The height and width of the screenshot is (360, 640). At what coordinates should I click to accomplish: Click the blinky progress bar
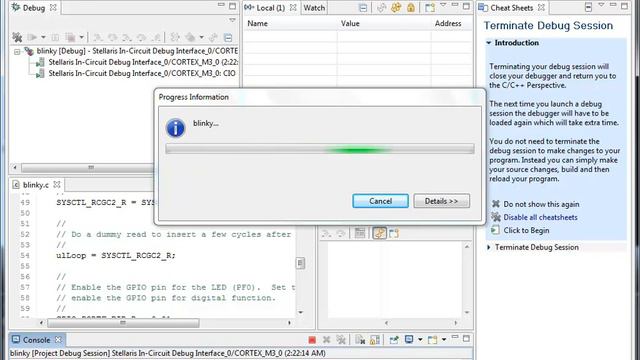320,149
